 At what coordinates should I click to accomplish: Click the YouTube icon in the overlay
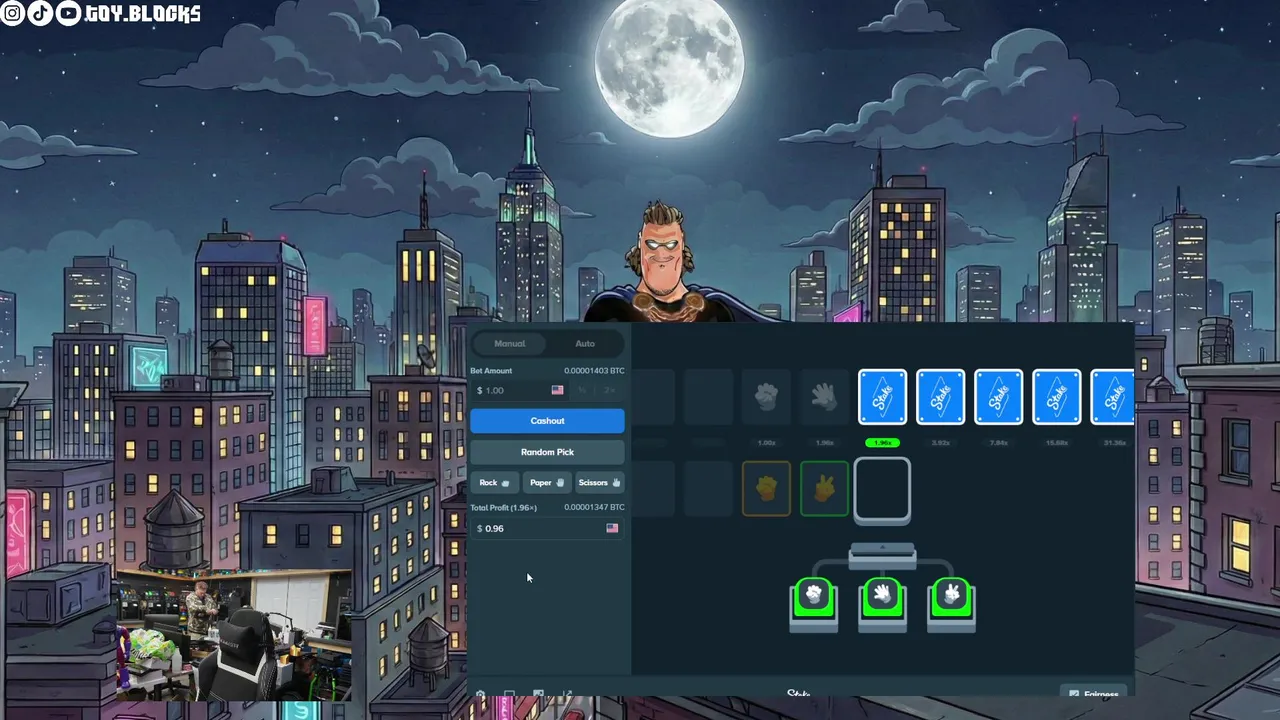68,13
